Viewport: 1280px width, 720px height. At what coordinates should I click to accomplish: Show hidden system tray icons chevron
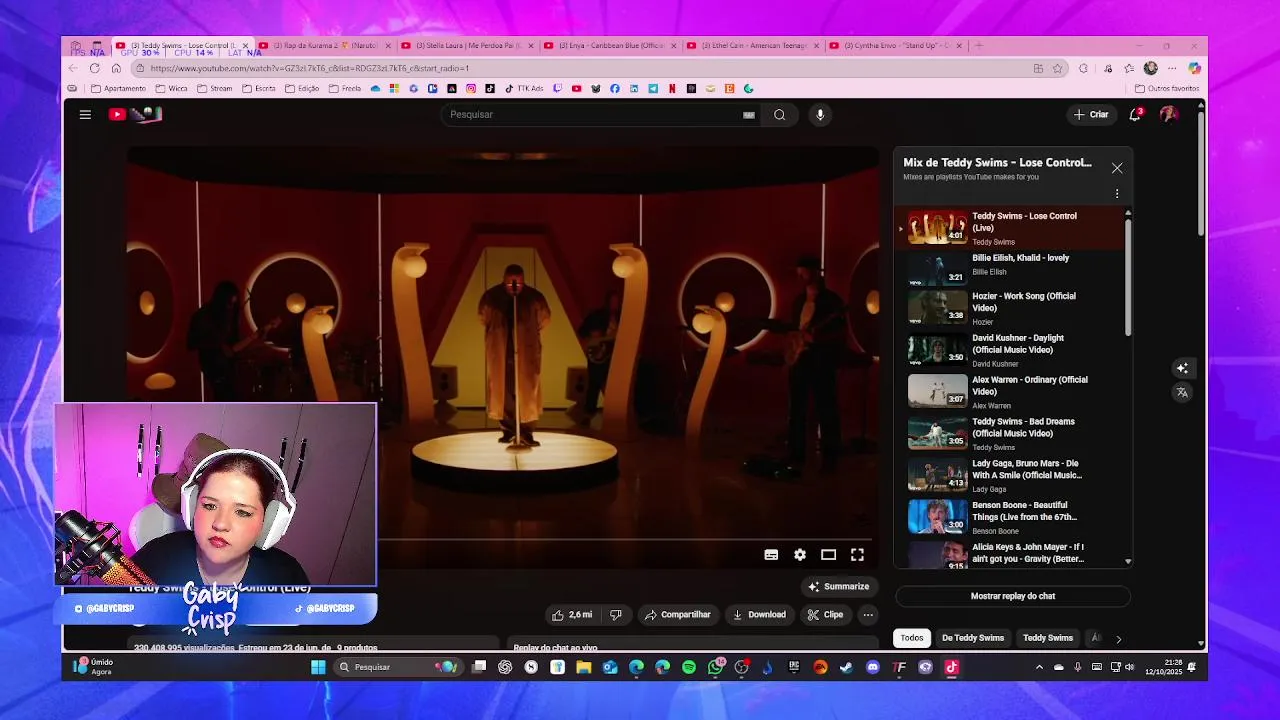coord(1039,667)
